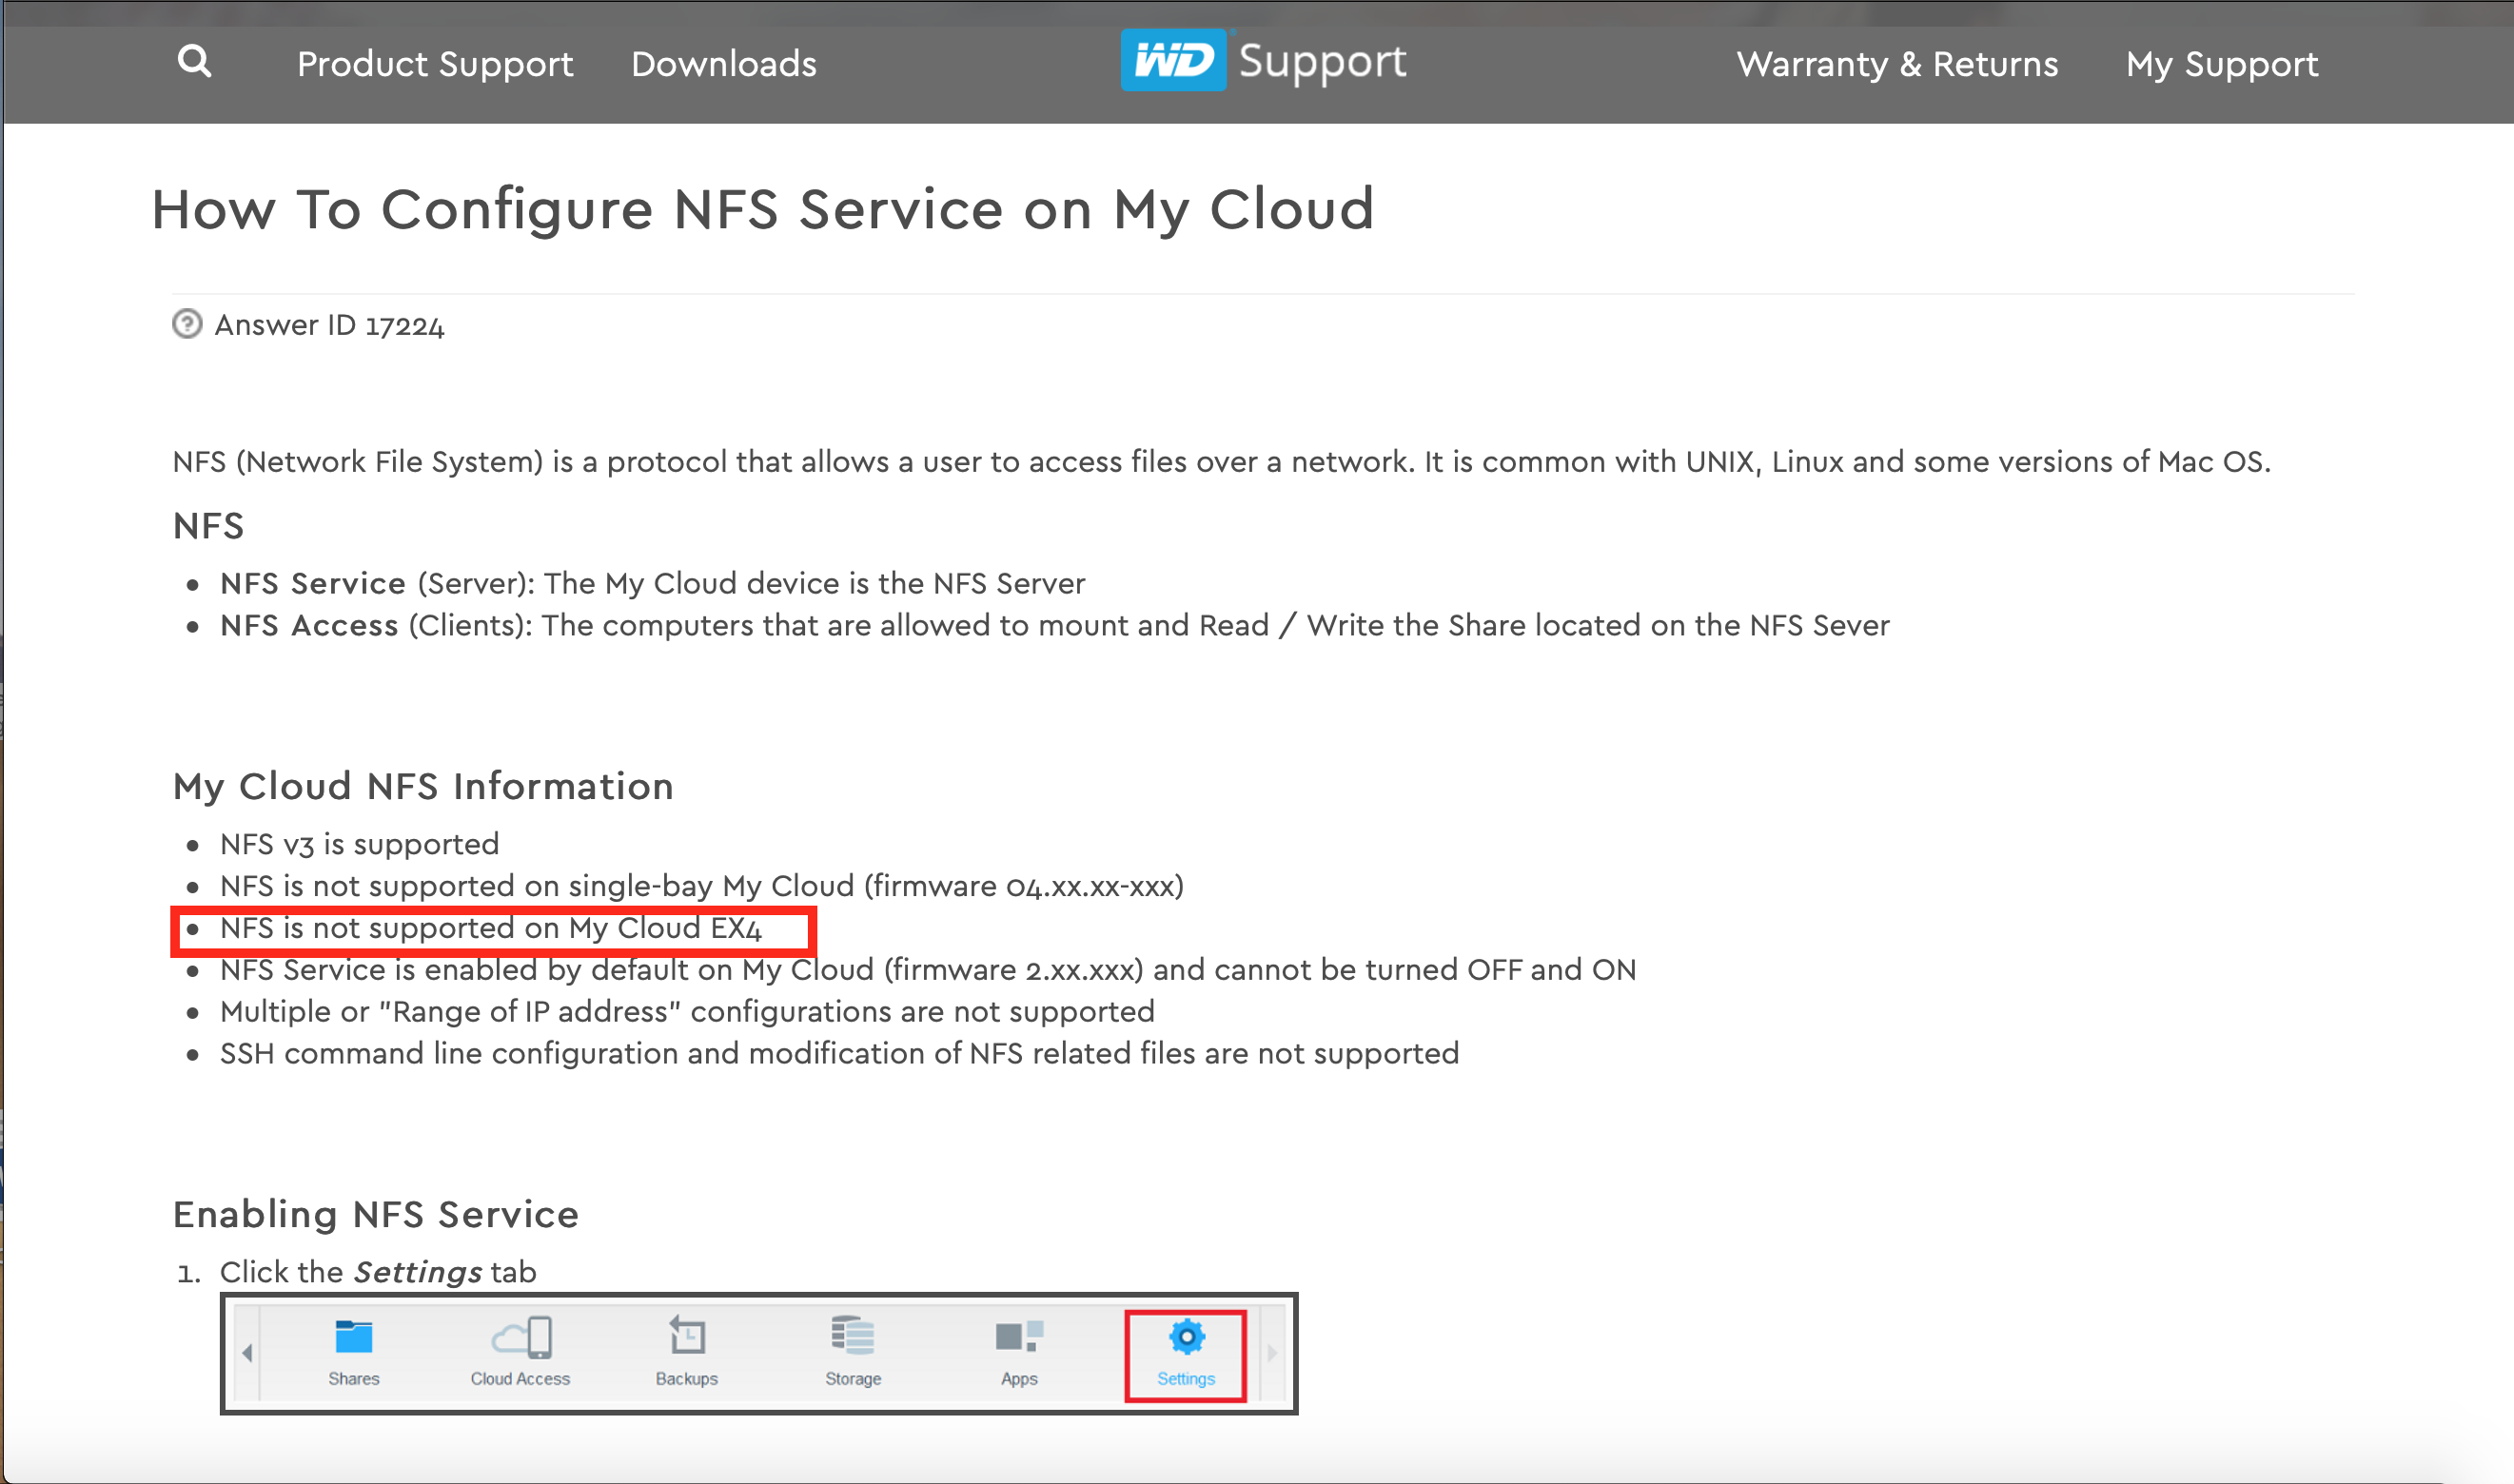Image resolution: width=2514 pixels, height=1484 pixels.
Task: Click the Answer ID question mark icon
Action: click(187, 324)
